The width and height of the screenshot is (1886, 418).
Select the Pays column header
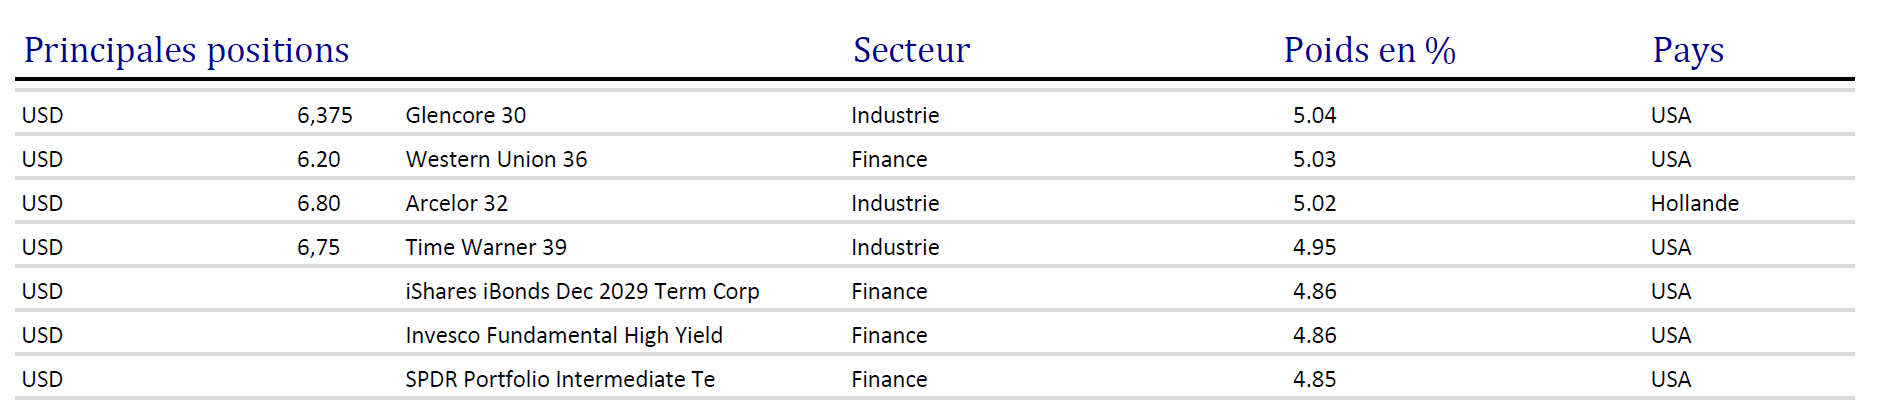(1688, 50)
